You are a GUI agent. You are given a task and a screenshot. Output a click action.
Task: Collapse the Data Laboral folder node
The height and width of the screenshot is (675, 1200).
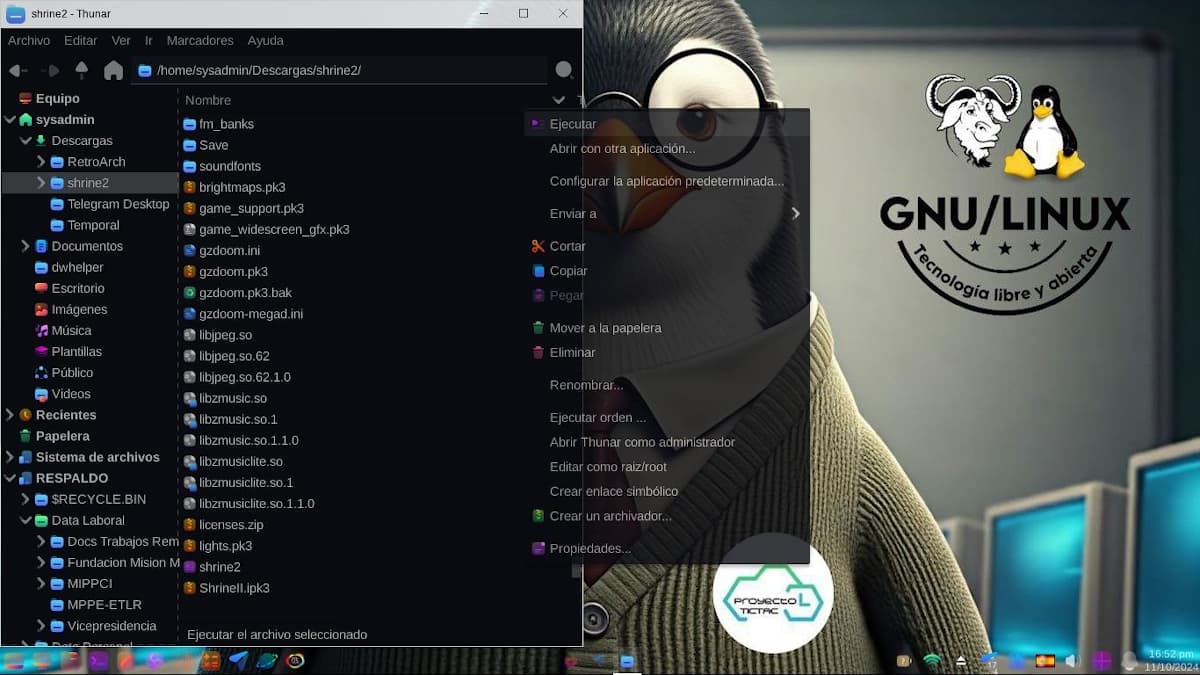click(x=26, y=520)
